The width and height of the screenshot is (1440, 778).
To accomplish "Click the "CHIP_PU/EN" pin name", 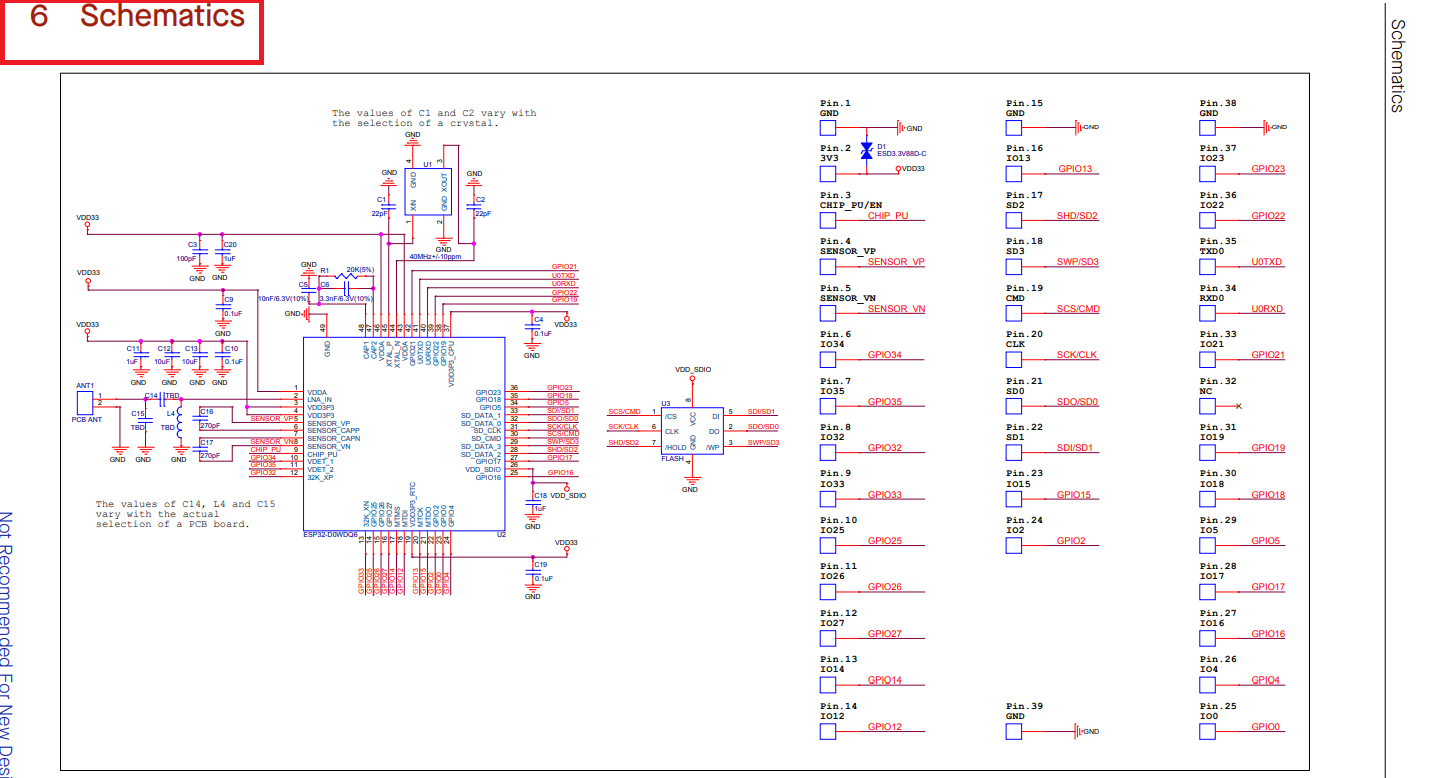I will coord(850,205).
